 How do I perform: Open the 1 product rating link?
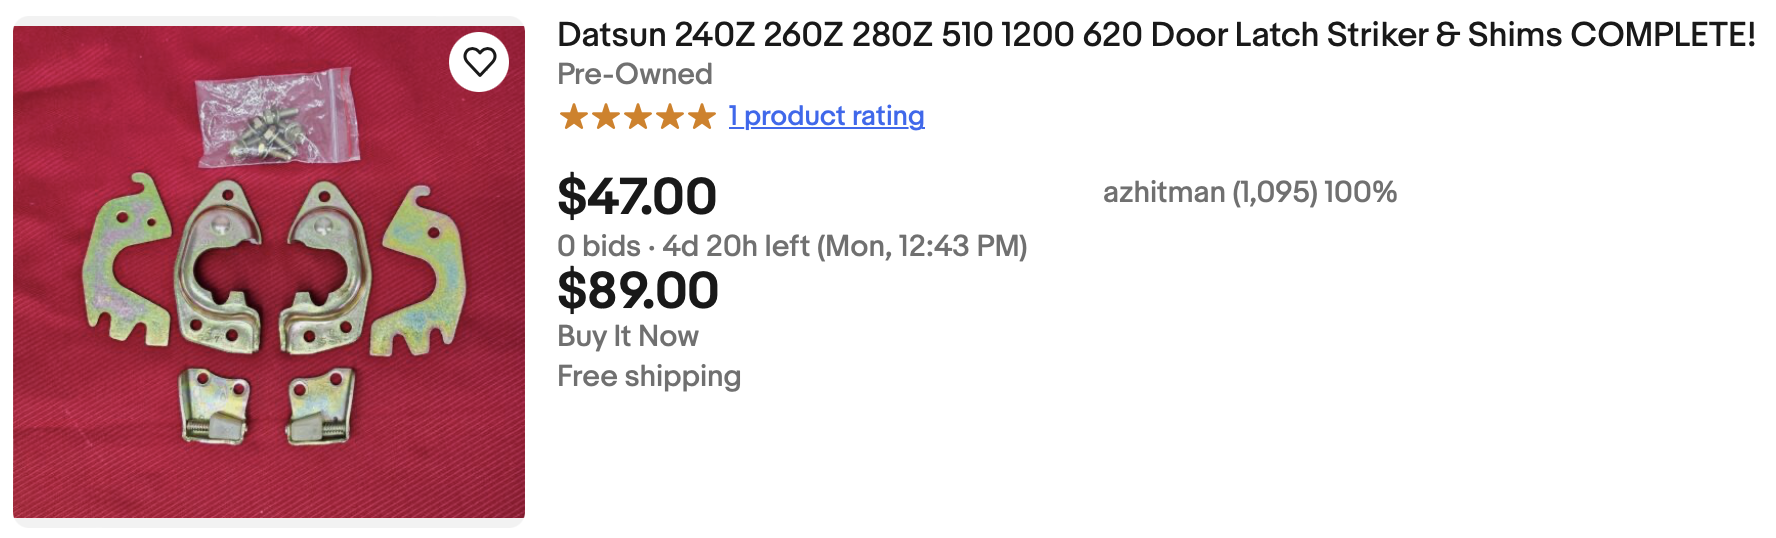(x=826, y=116)
